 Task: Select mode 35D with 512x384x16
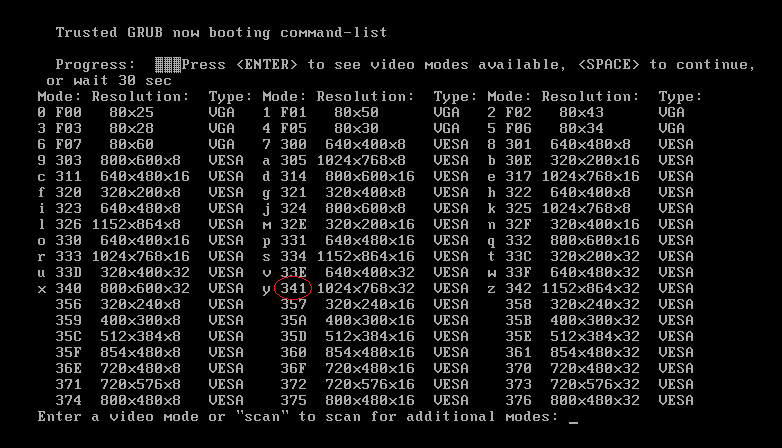click(375, 336)
